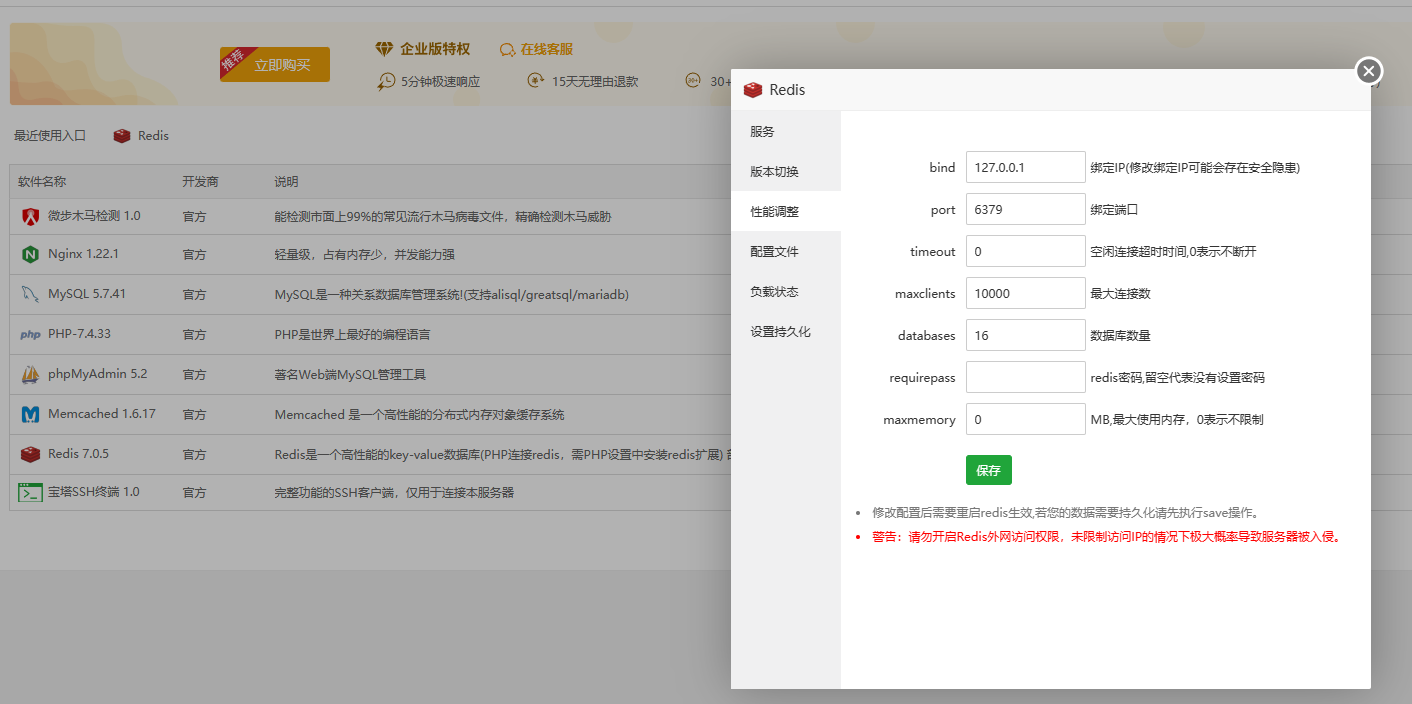The height and width of the screenshot is (704, 1412).
Task: Click the empty requirepass input field
Action: click(1026, 377)
